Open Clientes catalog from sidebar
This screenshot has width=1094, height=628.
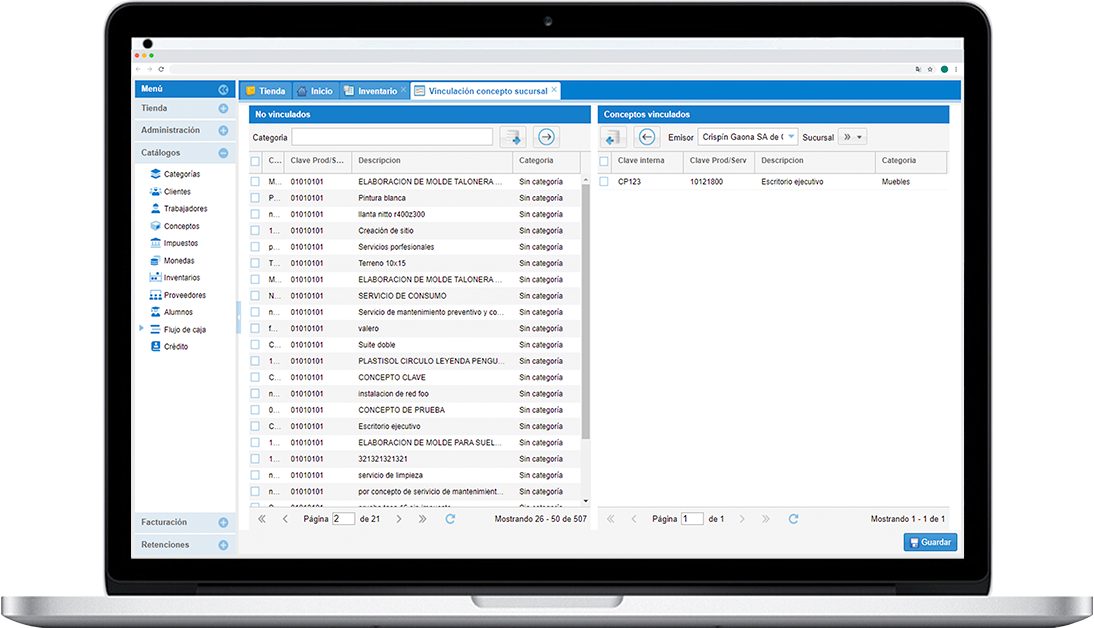[177, 191]
